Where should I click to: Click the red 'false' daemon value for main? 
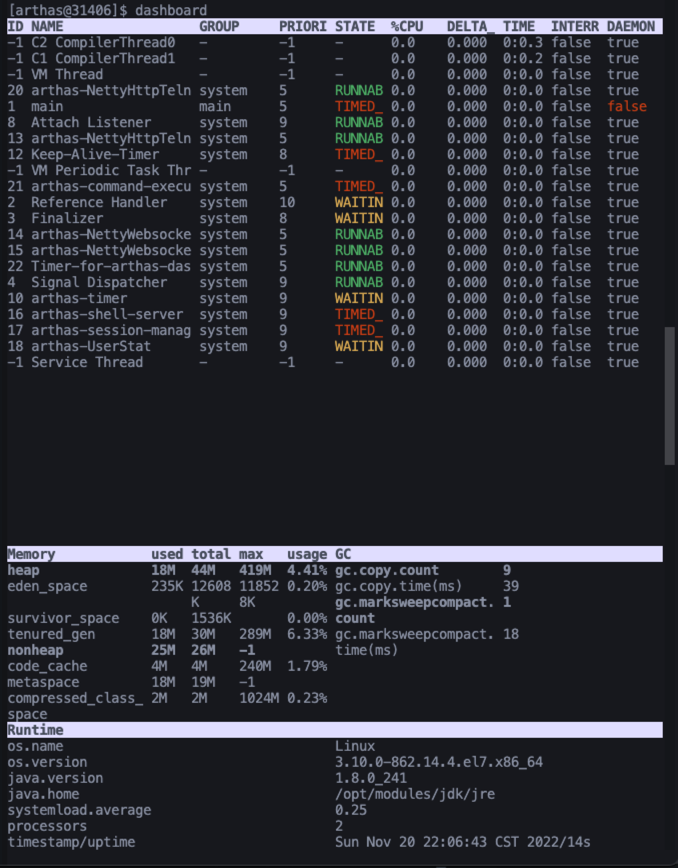626,106
